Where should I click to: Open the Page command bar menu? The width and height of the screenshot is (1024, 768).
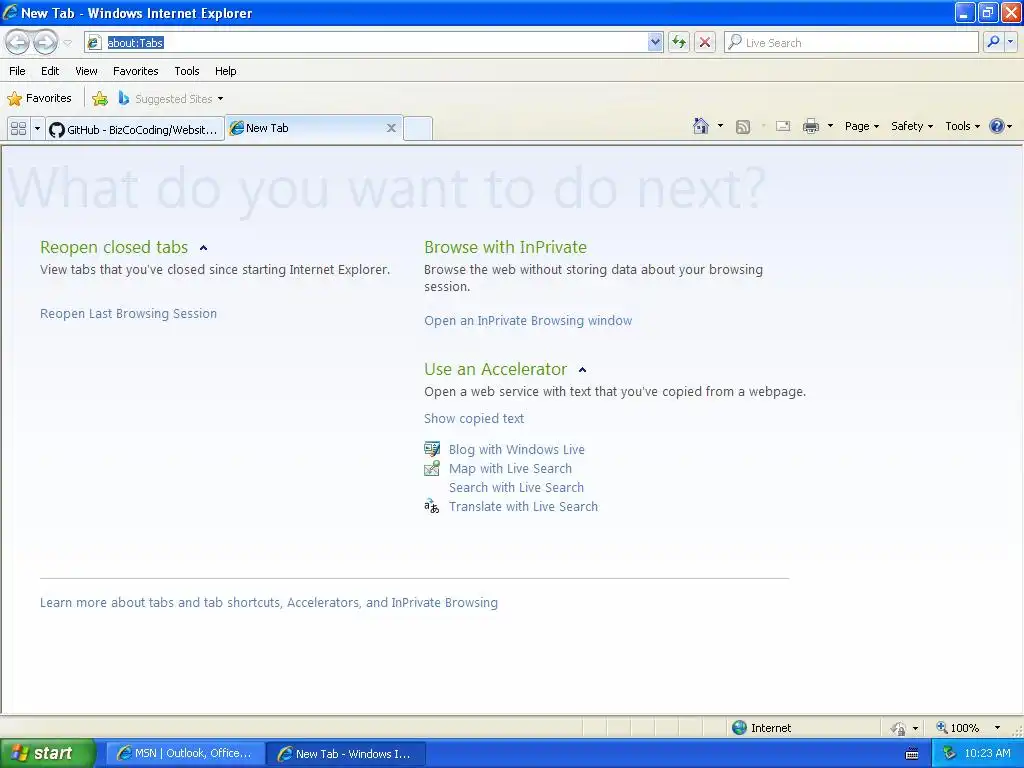coord(861,126)
